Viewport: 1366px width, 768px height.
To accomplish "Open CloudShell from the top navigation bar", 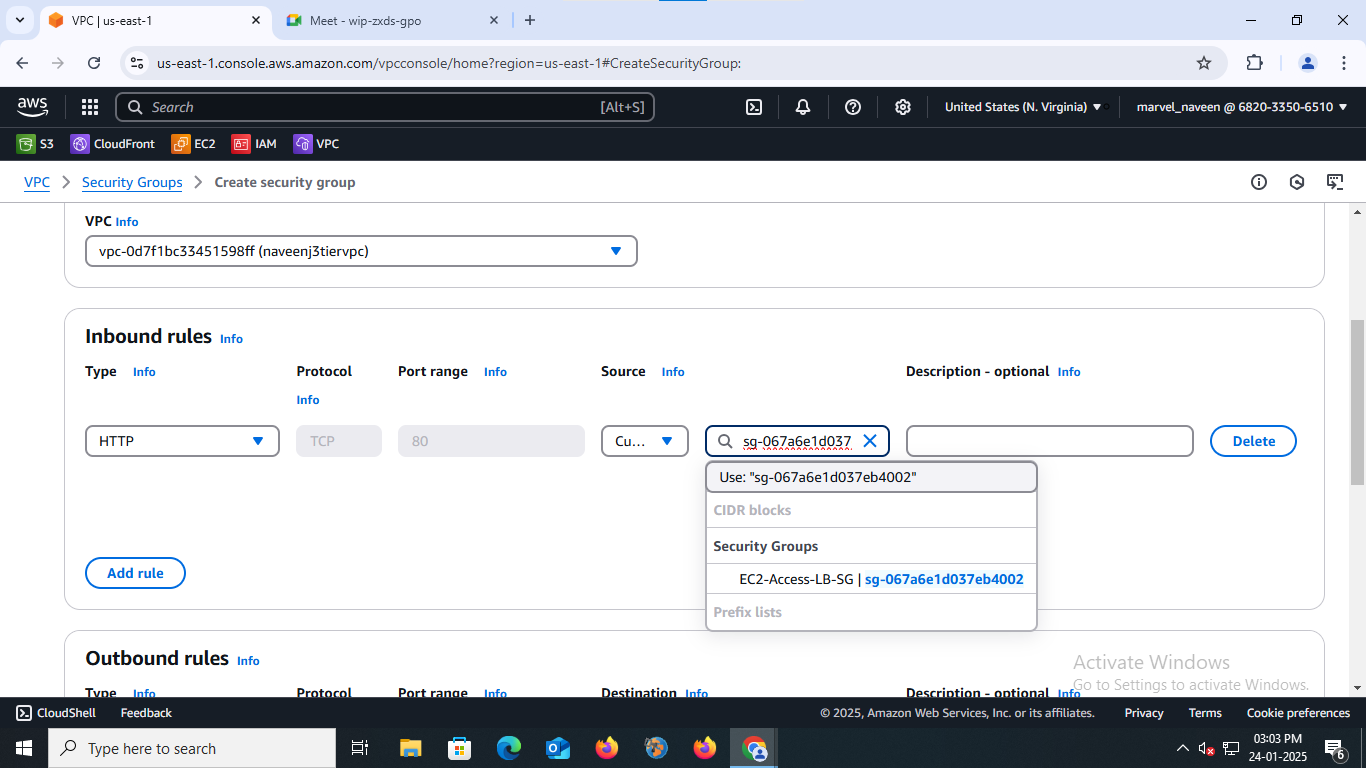I will tap(754, 107).
